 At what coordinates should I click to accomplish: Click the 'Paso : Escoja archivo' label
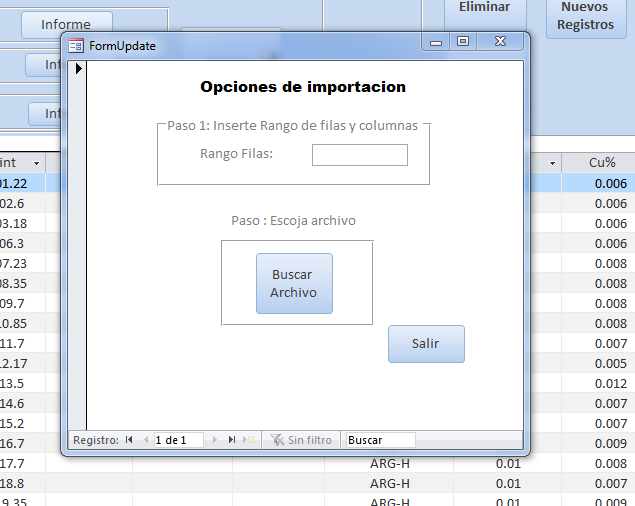293,220
